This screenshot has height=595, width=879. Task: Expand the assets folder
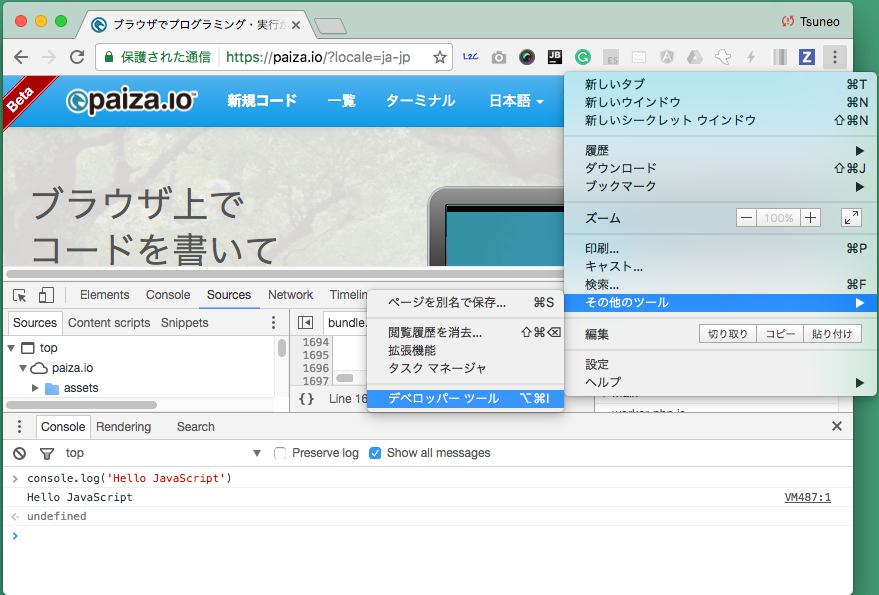pyautogui.click(x=35, y=388)
